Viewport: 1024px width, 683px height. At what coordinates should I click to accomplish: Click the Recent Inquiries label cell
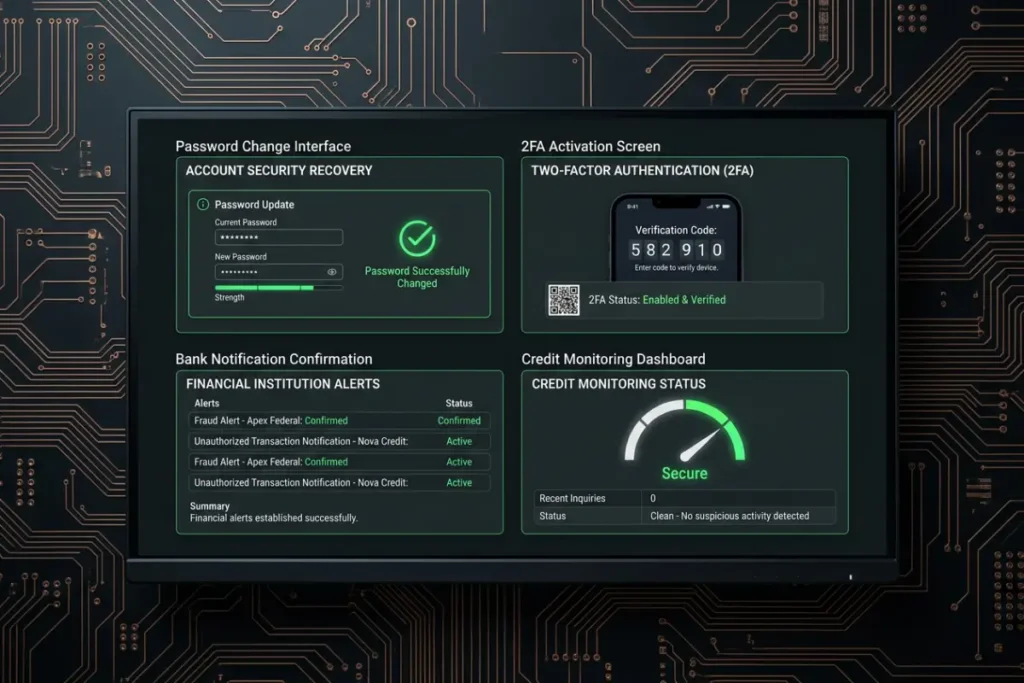pos(588,498)
